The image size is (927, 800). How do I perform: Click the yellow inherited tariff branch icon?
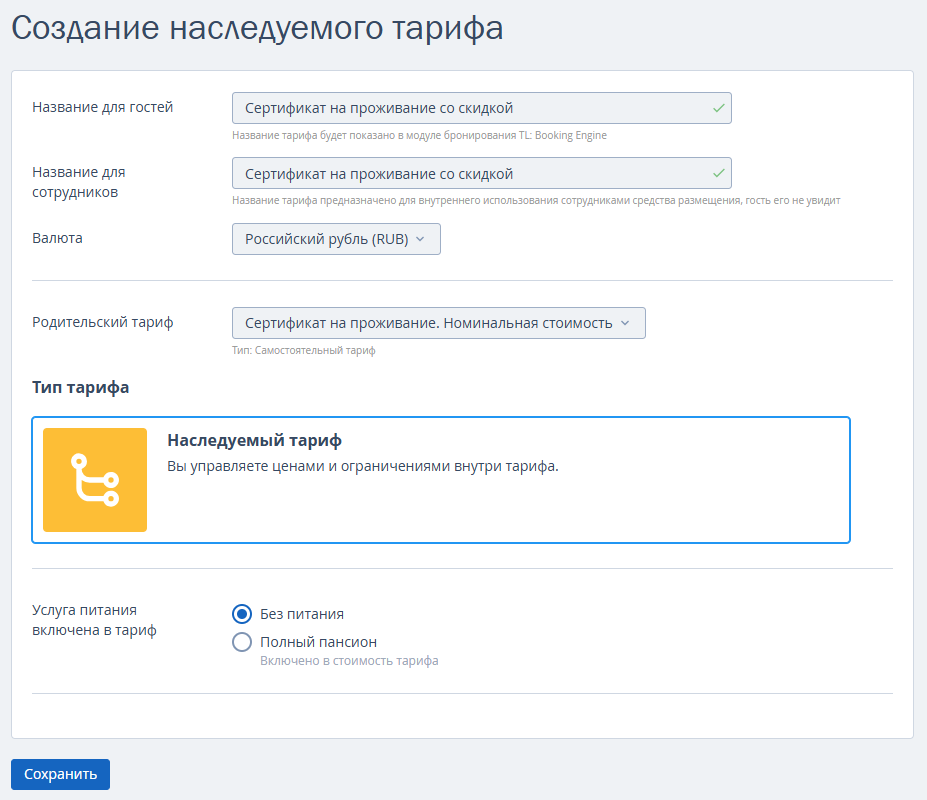coord(95,480)
